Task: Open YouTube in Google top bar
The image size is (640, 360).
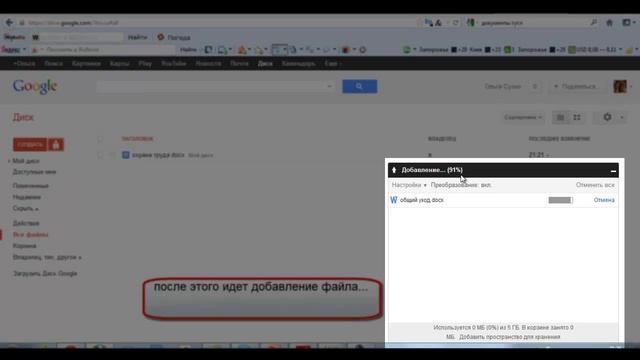Action: click(173, 64)
